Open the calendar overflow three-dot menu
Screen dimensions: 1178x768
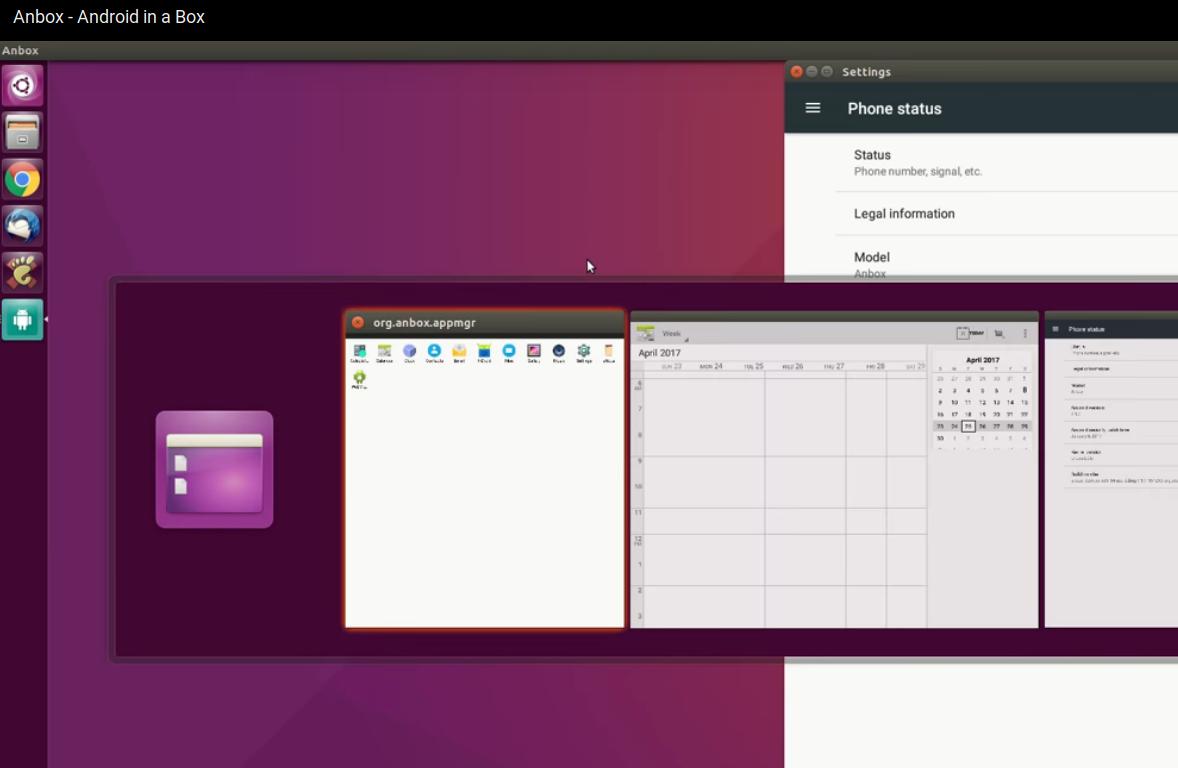[1025, 333]
